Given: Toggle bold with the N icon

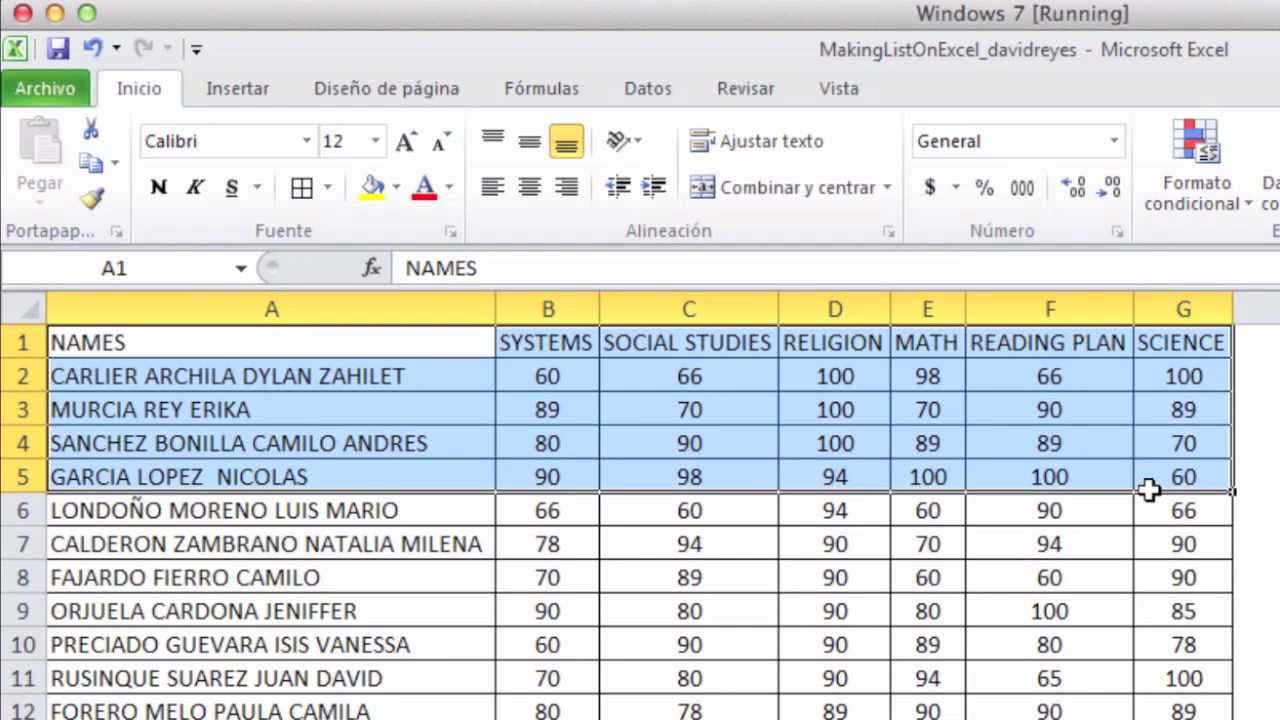Looking at the screenshot, I should coord(157,187).
